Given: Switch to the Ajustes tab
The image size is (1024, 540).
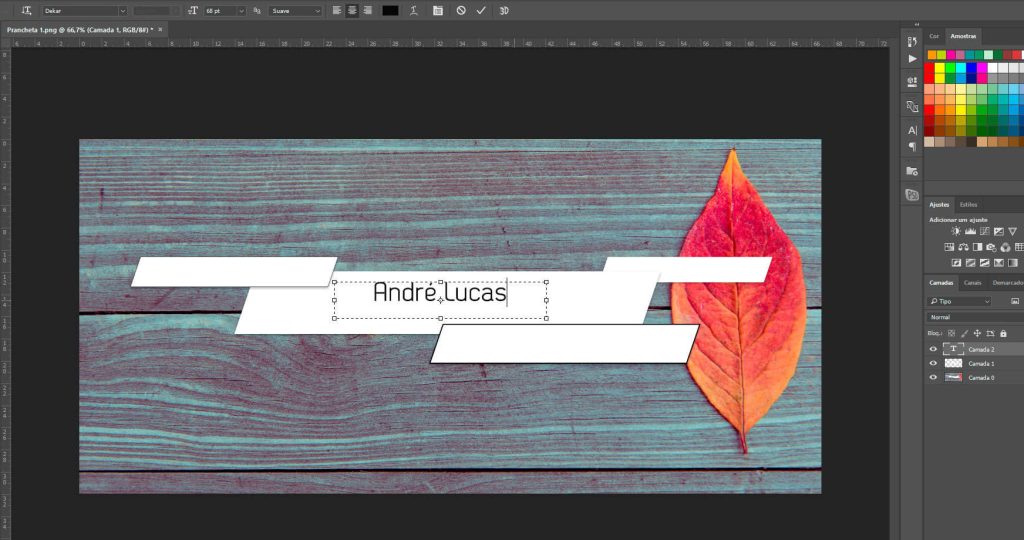Looking at the screenshot, I should pyautogui.click(x=939, y=204).
